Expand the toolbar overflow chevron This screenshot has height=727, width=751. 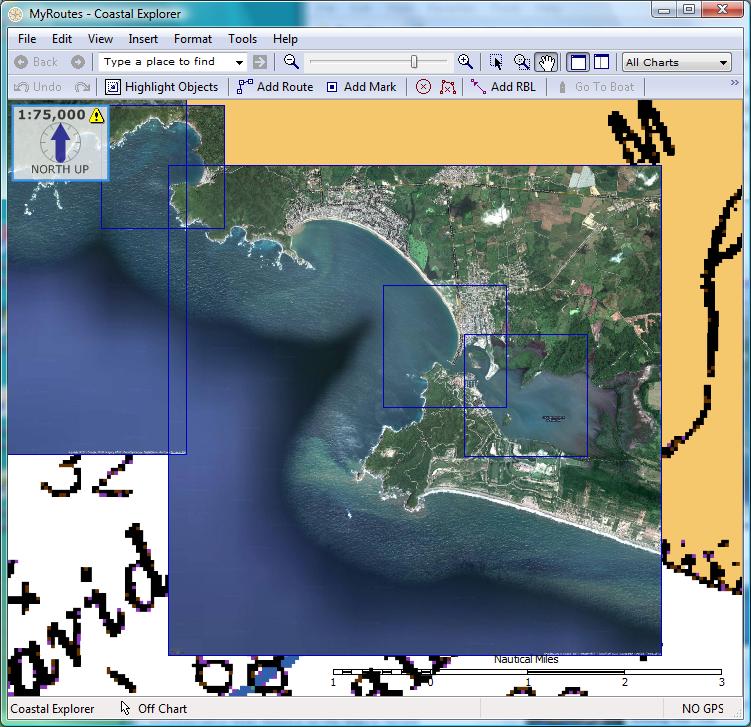(734, 83)
